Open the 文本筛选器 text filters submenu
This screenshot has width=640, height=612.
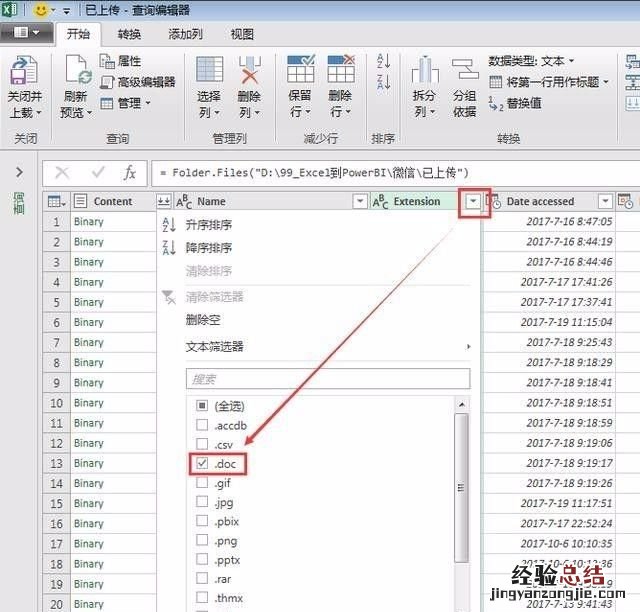[x=328, y=347]
